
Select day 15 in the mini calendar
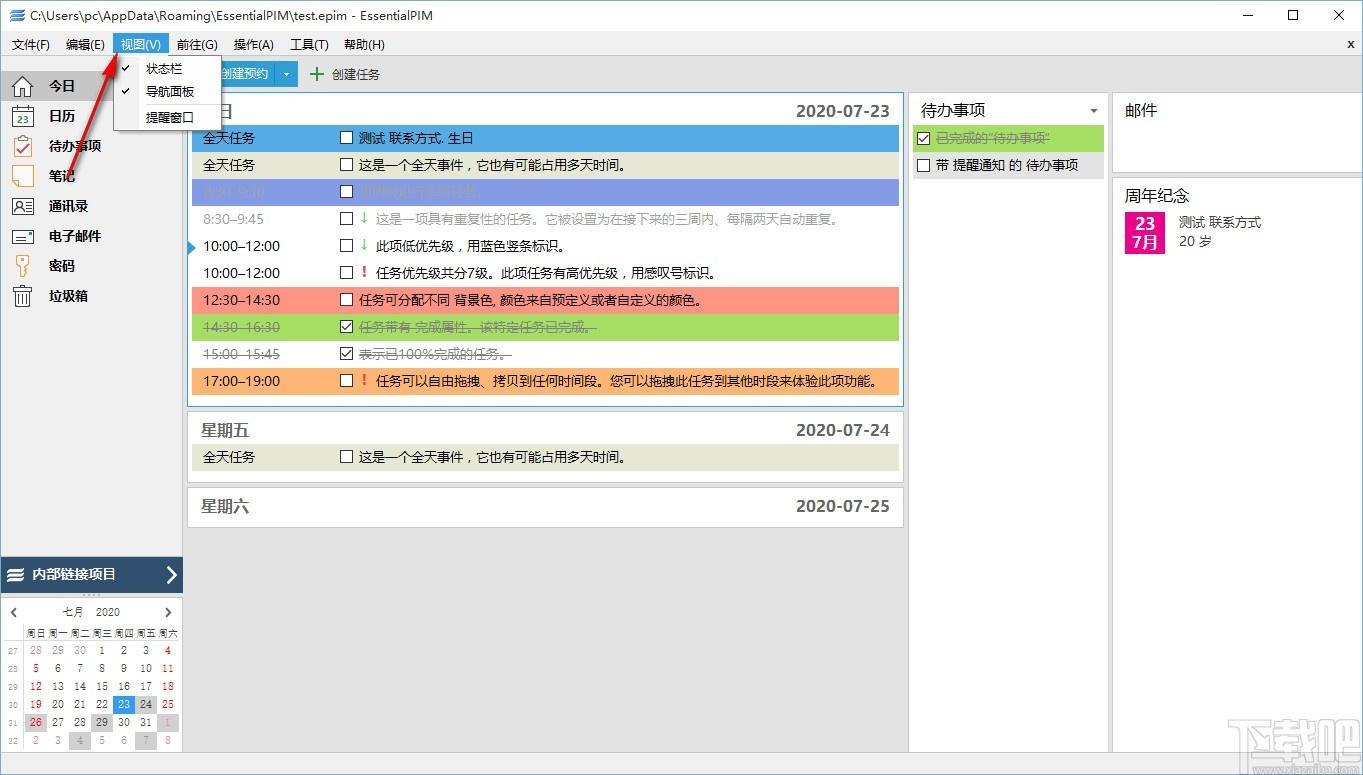[x=102, y=686]
